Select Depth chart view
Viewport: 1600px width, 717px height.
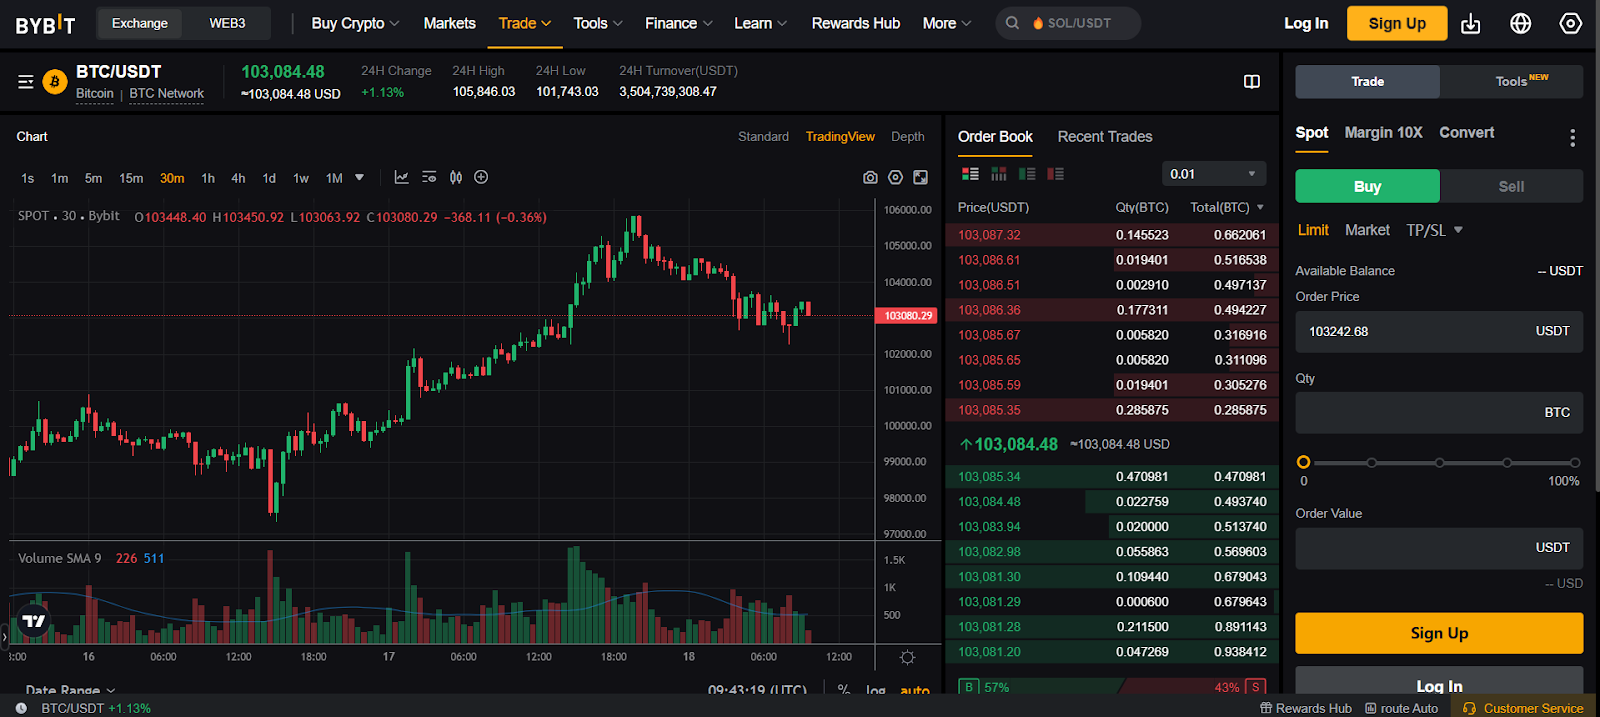[x=908, y=136]
